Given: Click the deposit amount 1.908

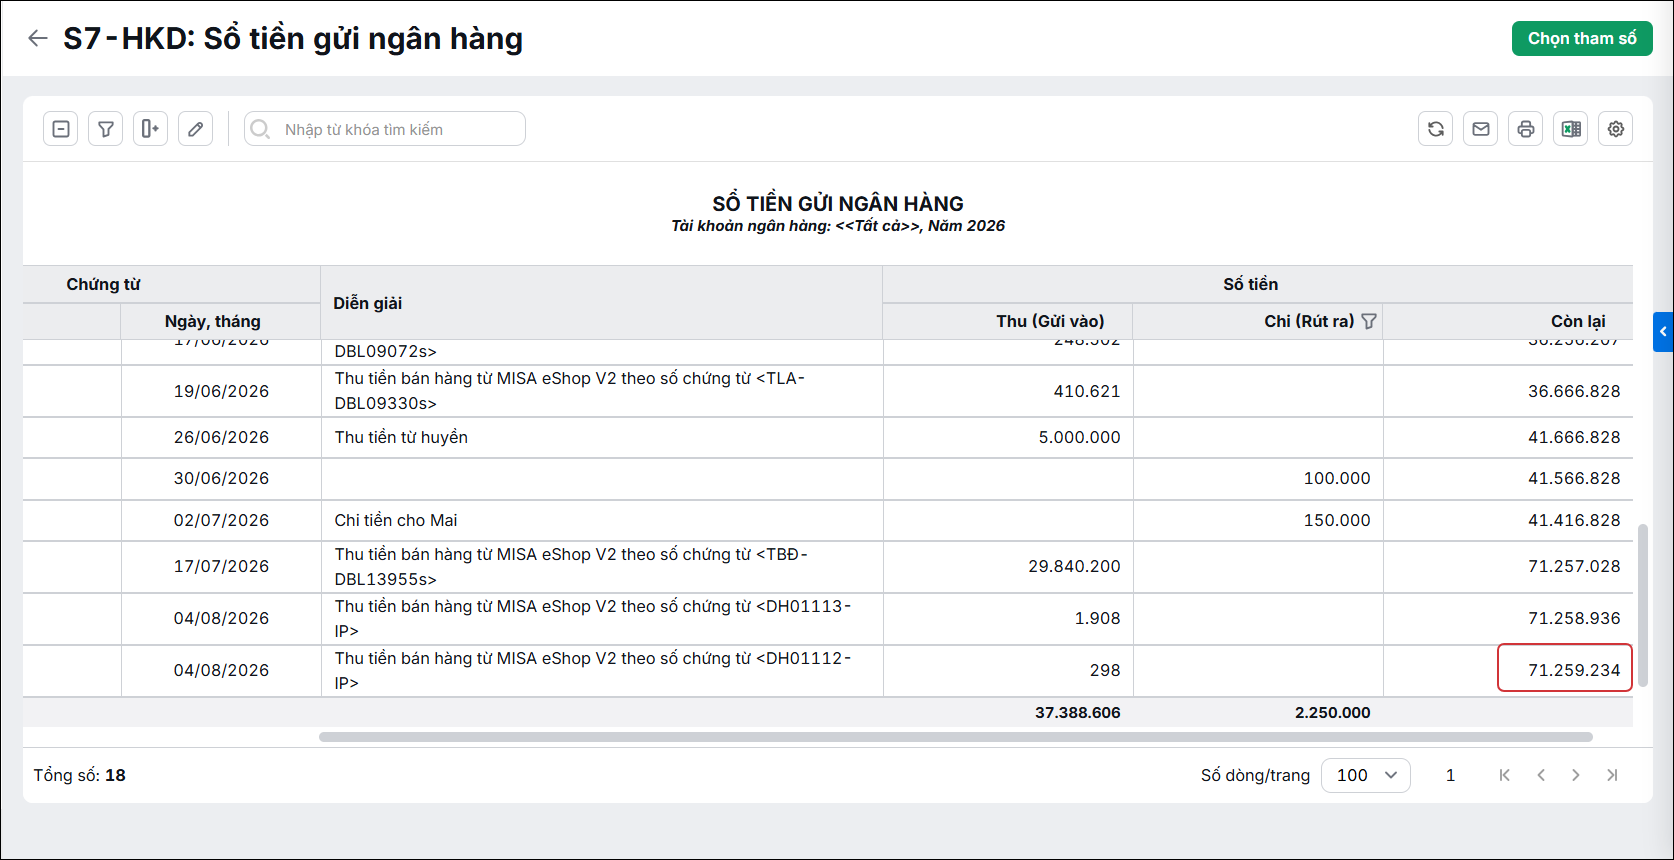Looking at the screenshot, I should point(1097,618).
